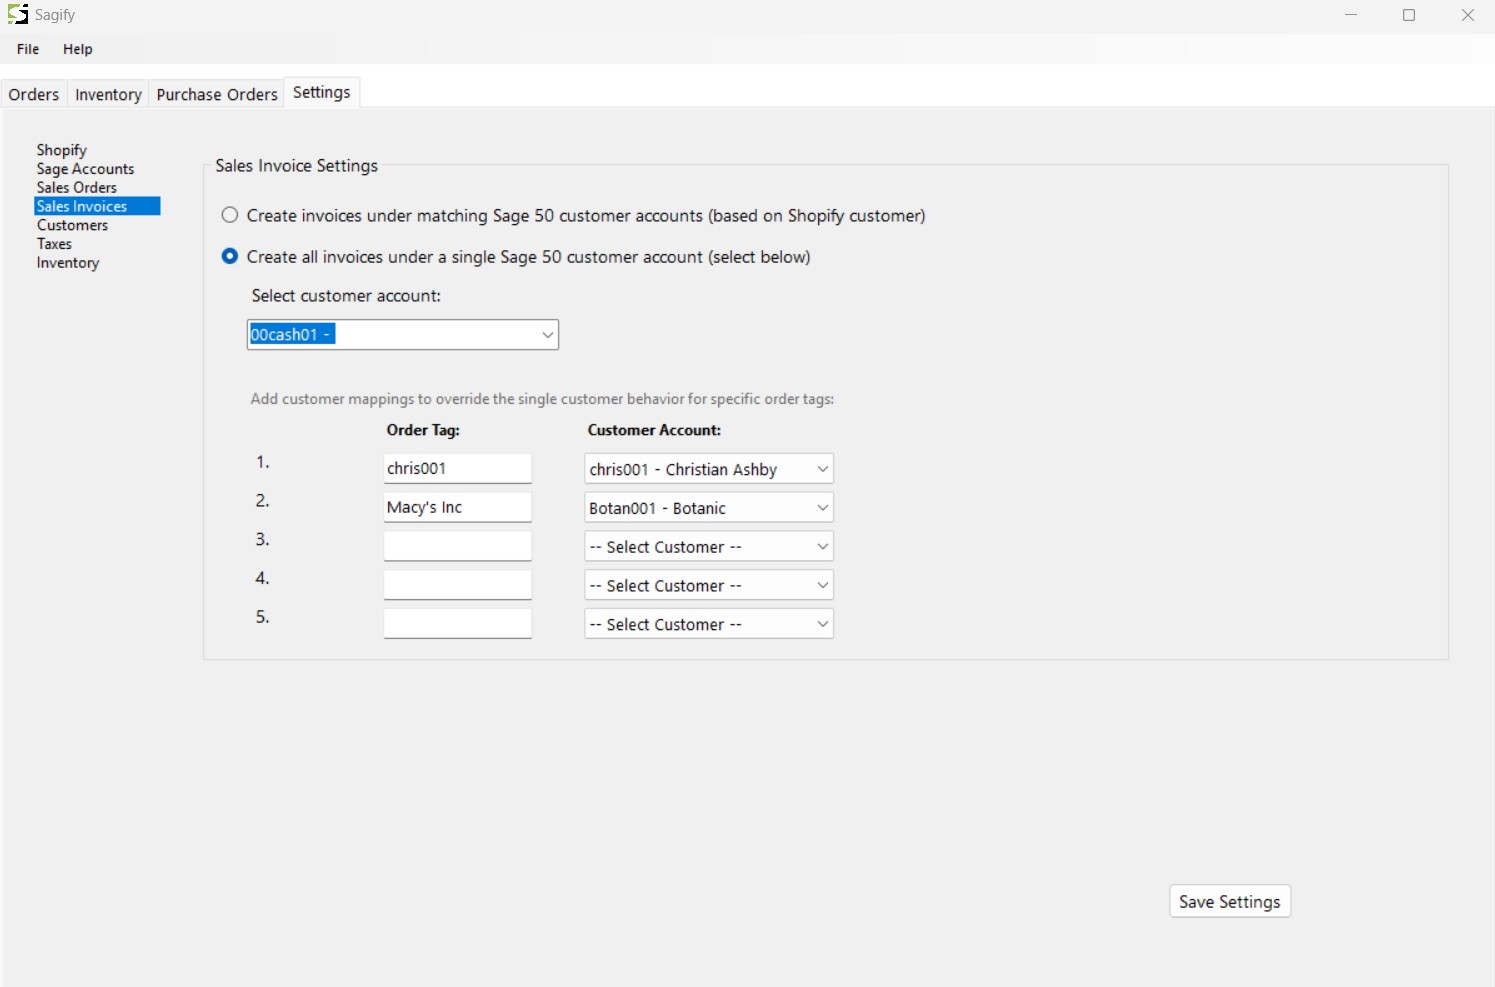Click the 'Customer Account:' column header
The image size is (1495, 987).
[654, 430]
